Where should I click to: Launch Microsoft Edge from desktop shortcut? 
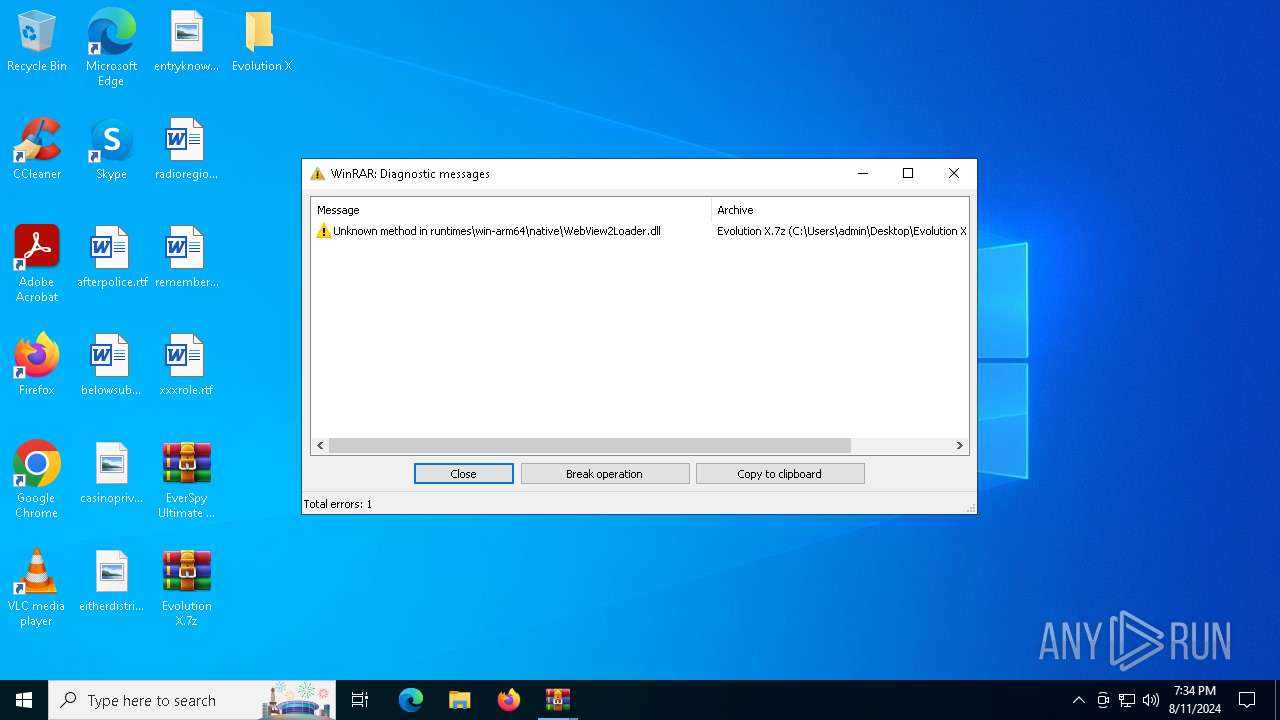(111, 48)
